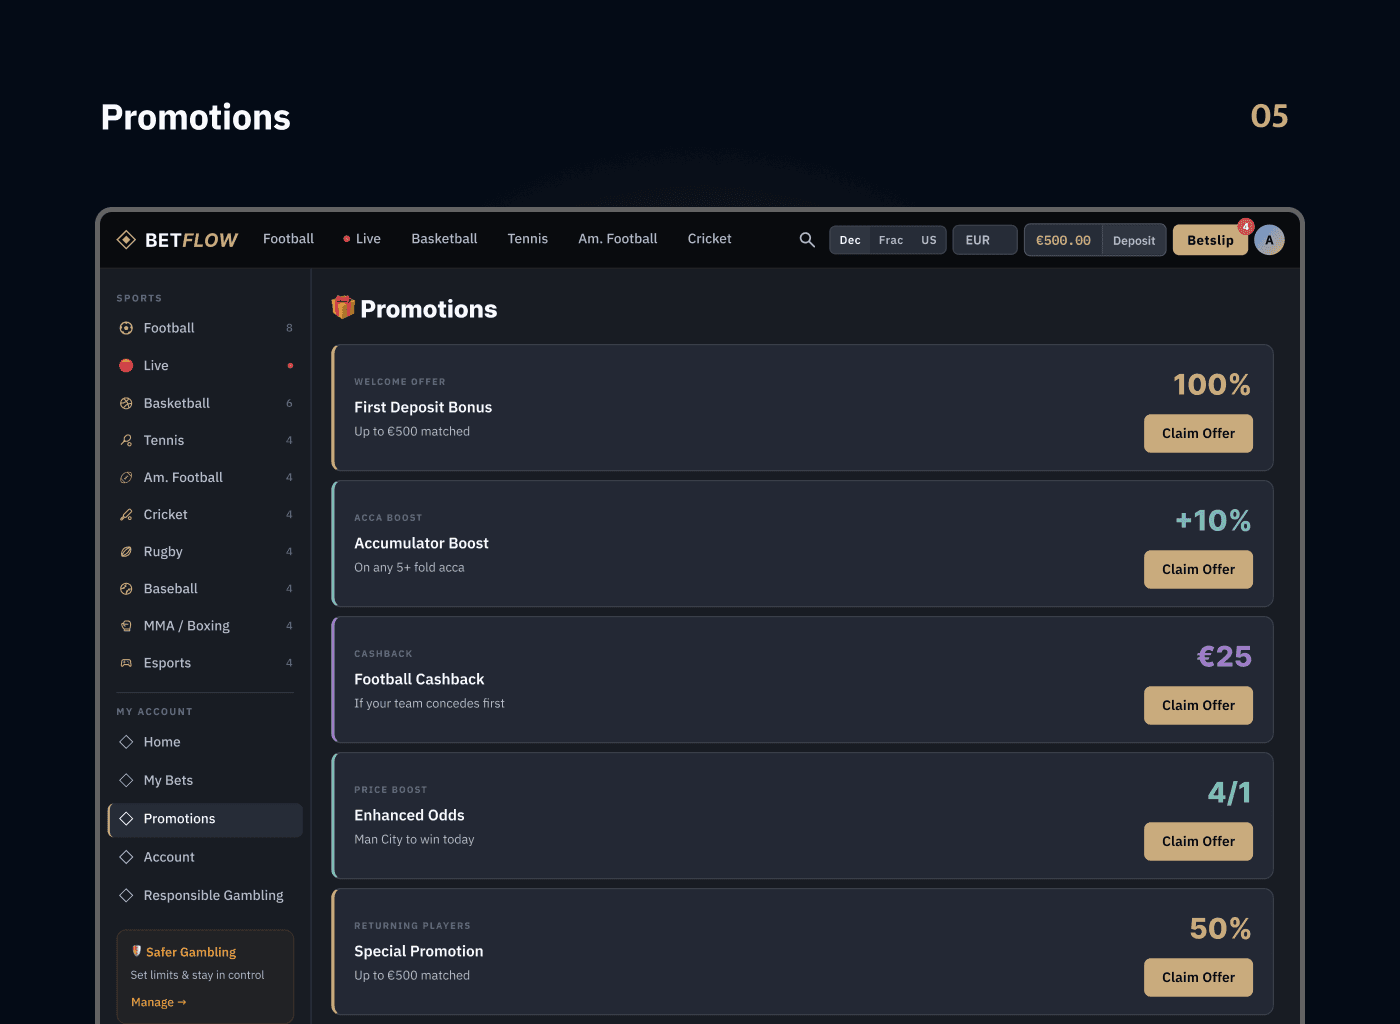
Task: Click the Tennis racket sidebar icon
Action: pos(126,441)
